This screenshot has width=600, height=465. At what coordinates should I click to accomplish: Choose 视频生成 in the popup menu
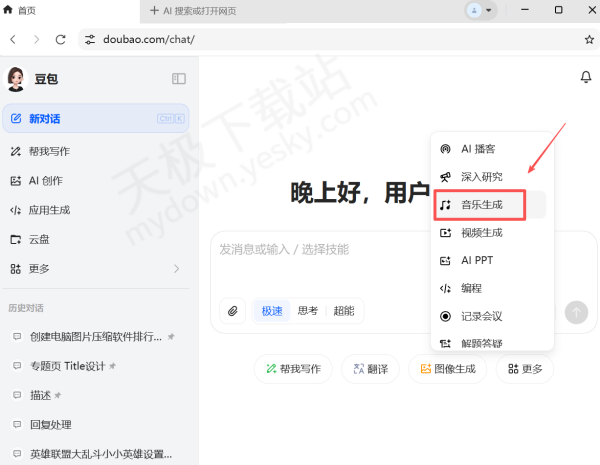[x=481, y=232]
